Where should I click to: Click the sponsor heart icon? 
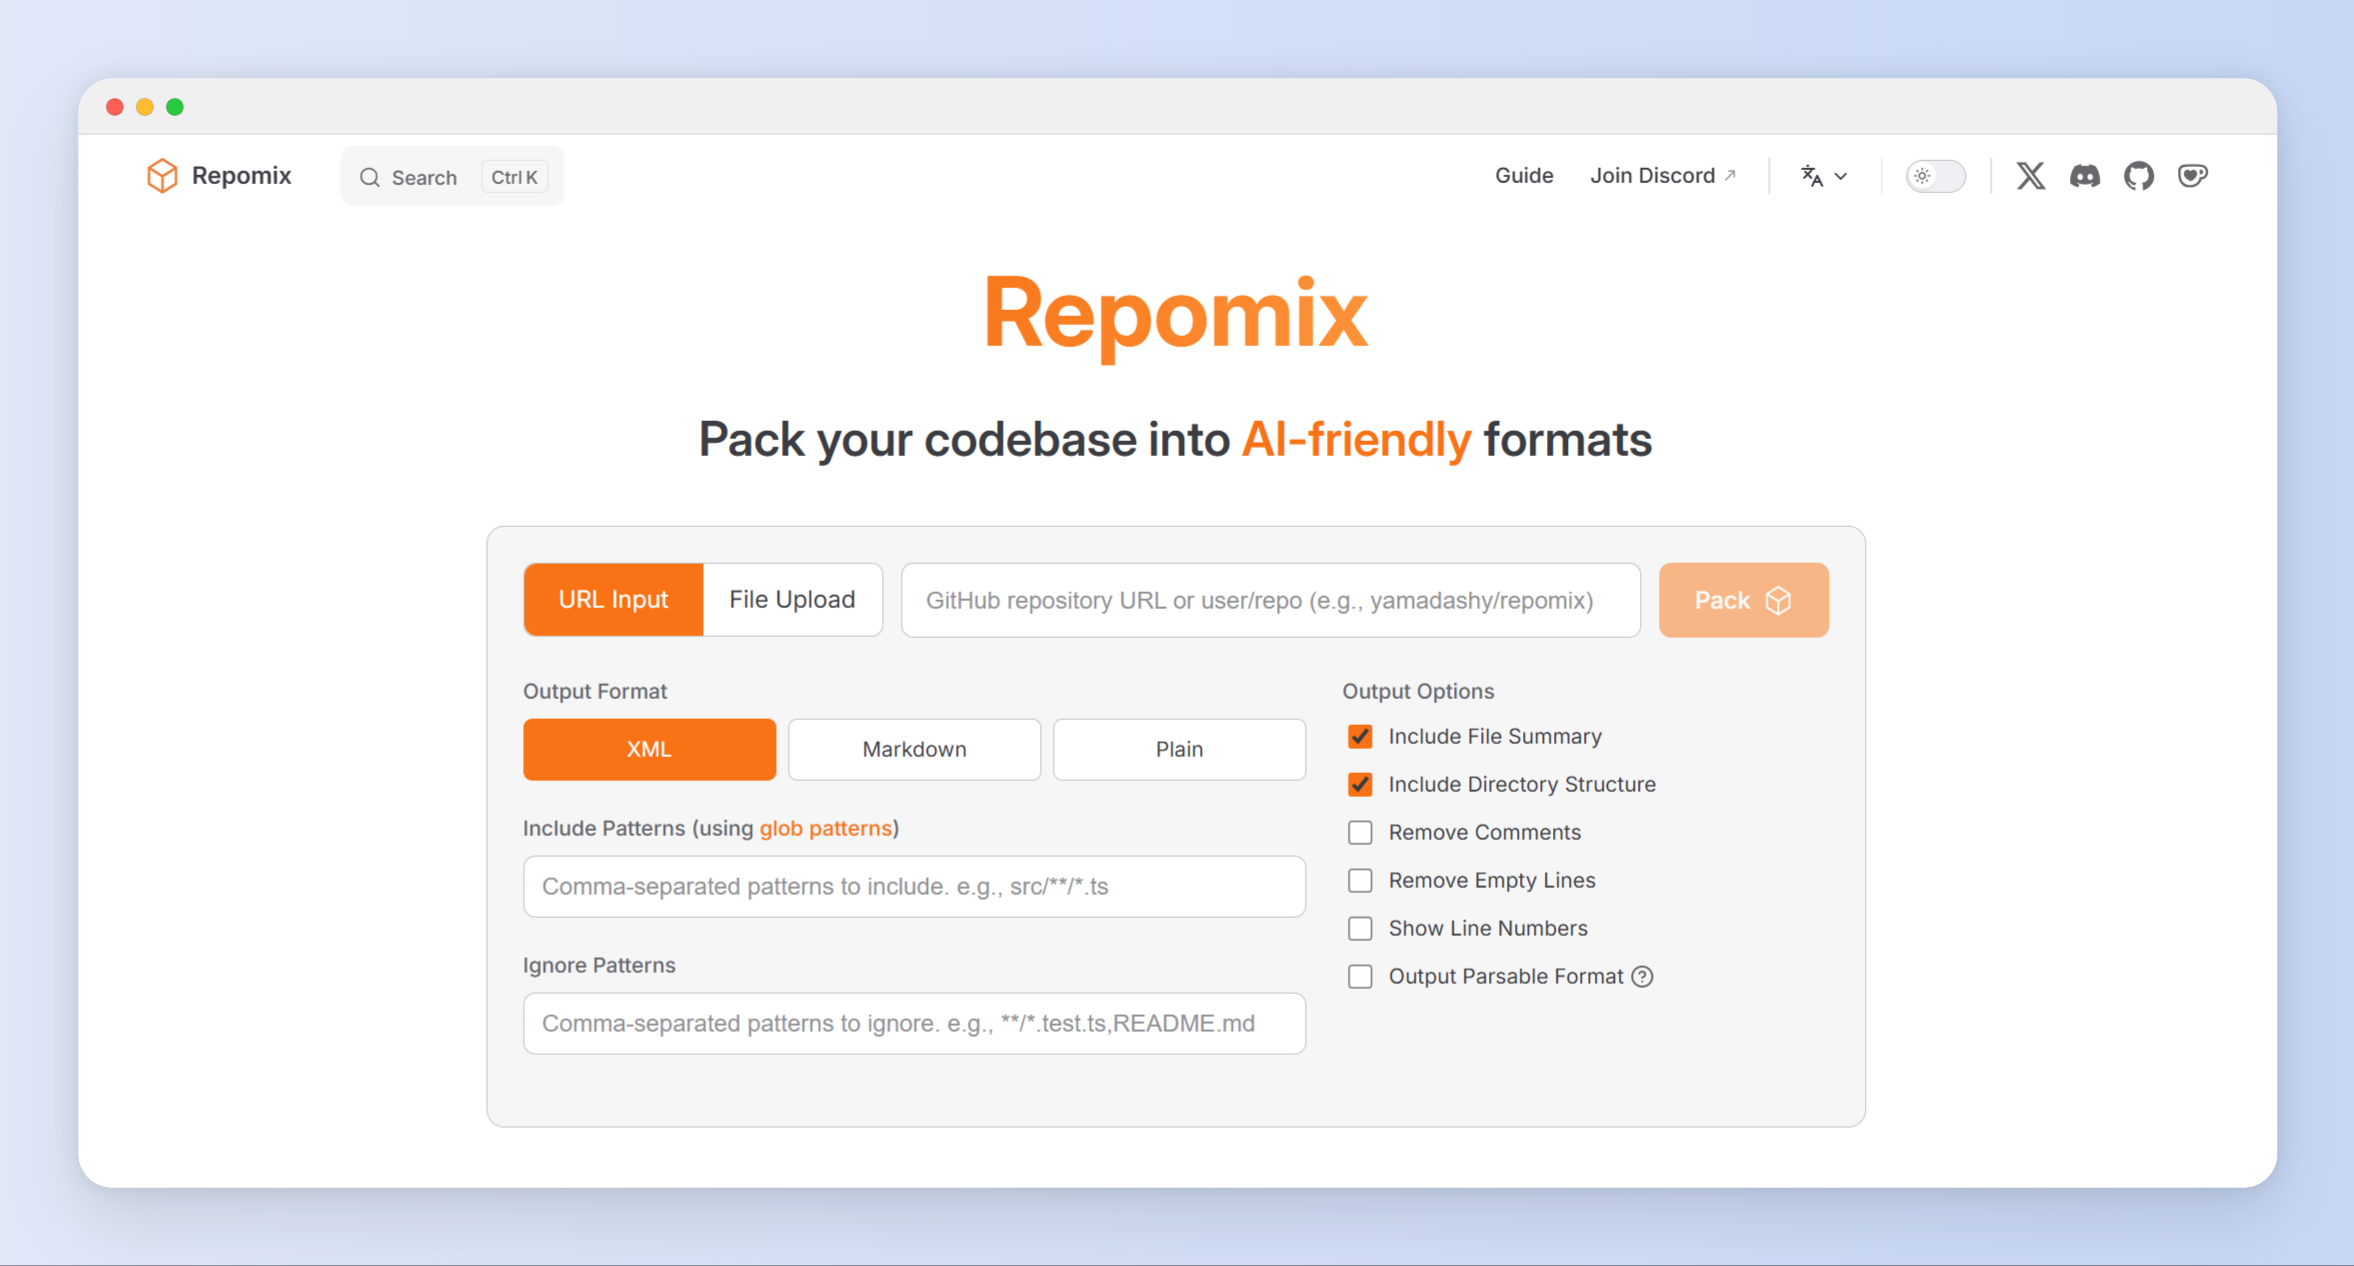(2192, 176)
